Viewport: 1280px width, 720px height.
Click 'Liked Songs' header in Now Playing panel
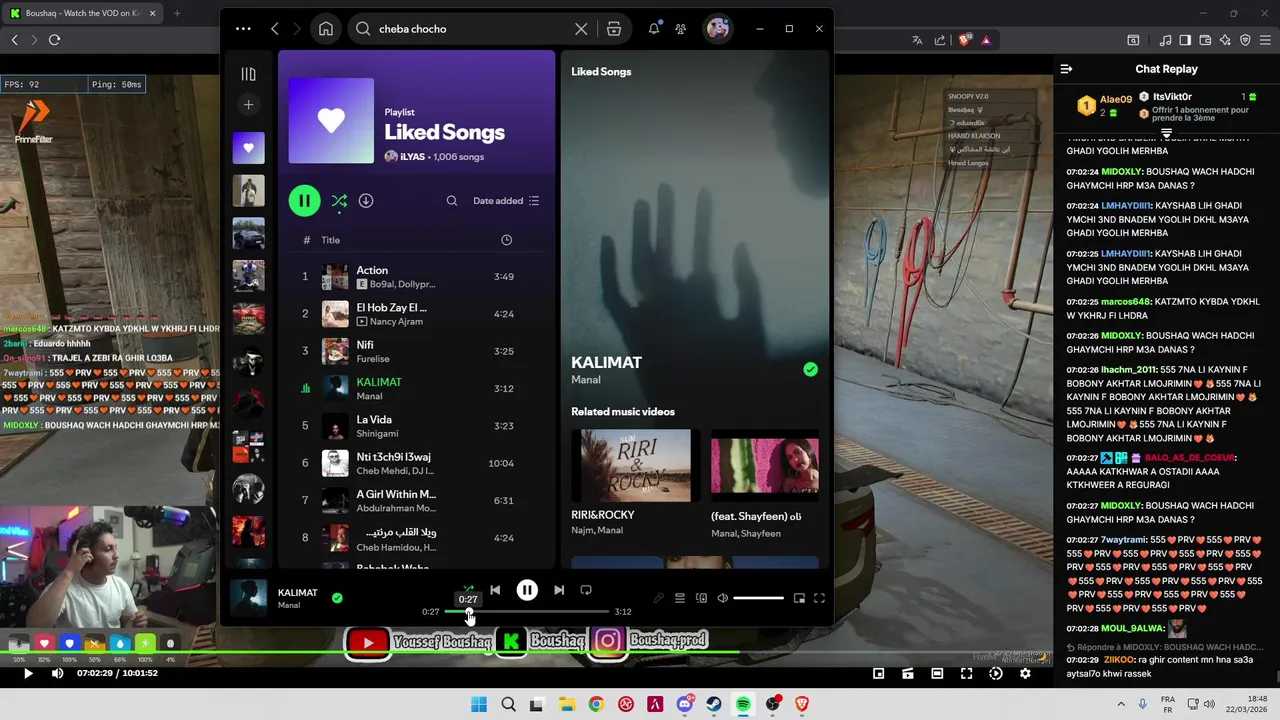coord(601,72)
